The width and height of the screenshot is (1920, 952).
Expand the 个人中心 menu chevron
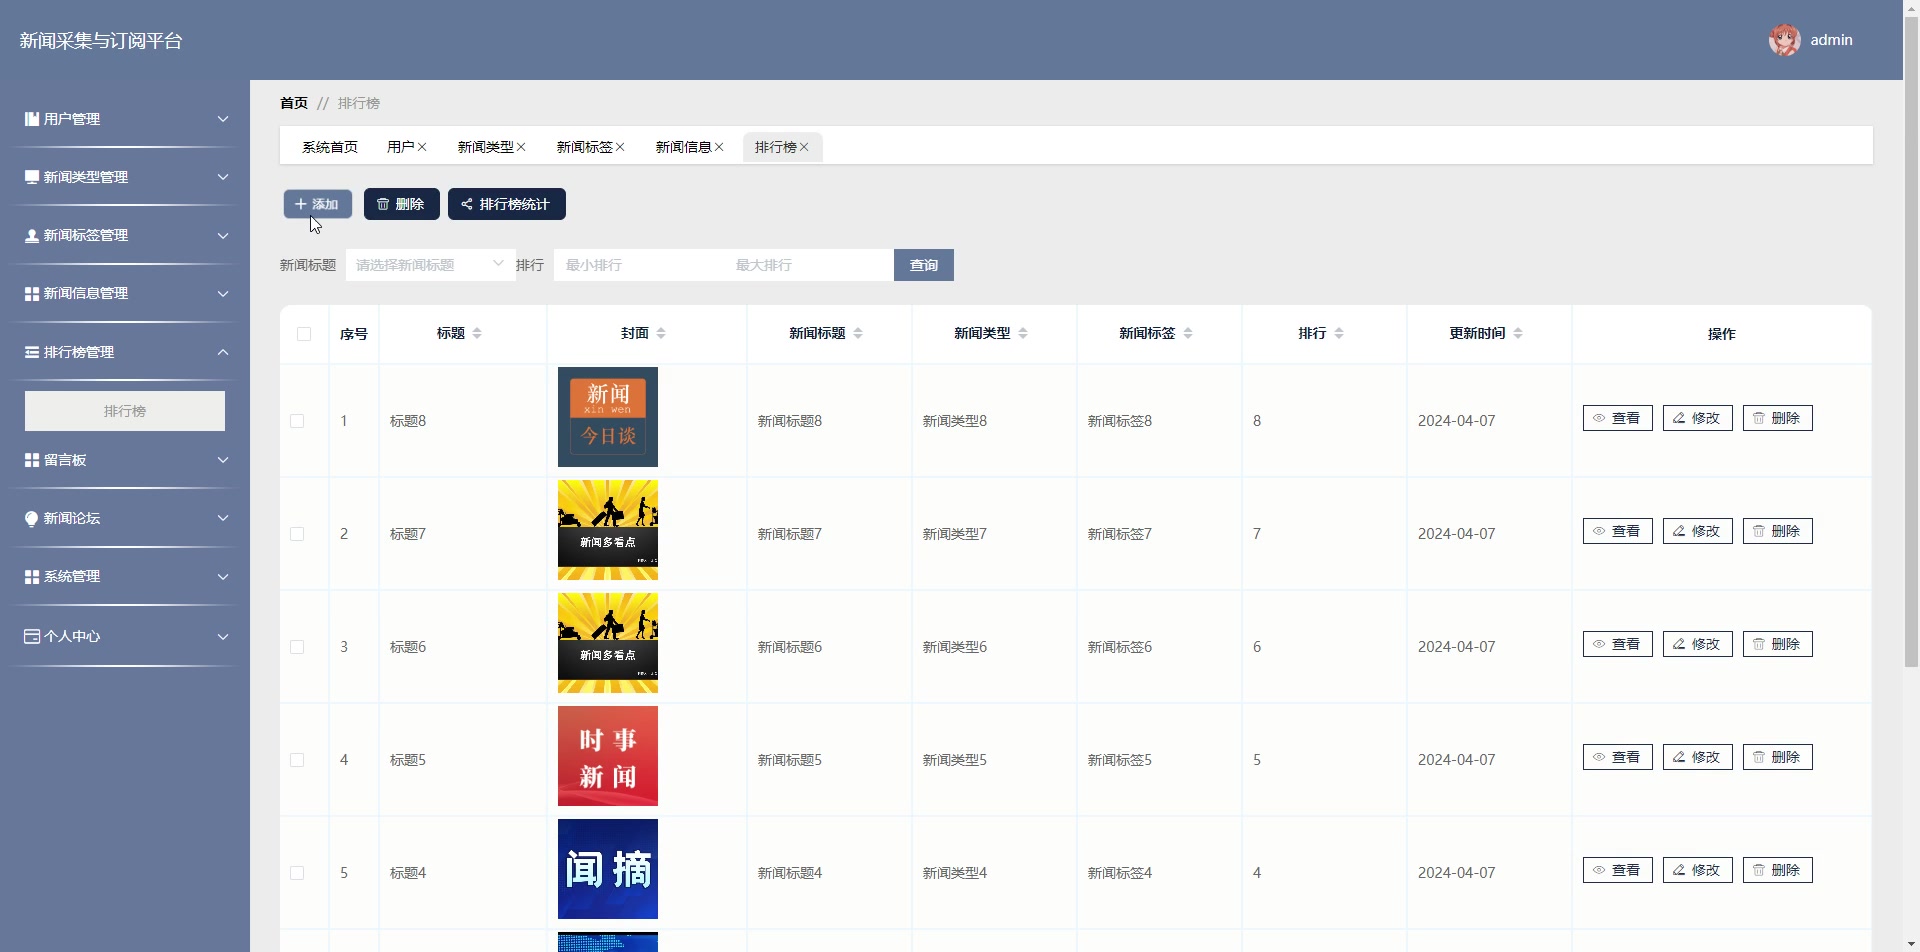[x=223, y=636]
